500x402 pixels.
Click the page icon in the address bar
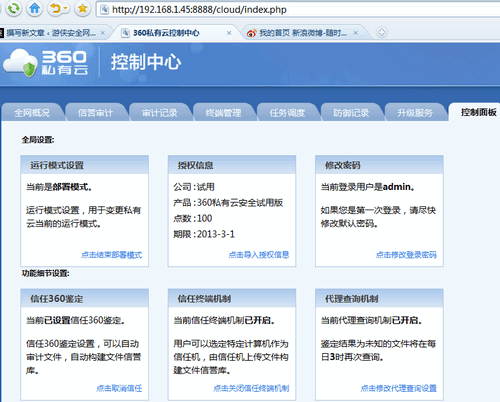(104, 9)
